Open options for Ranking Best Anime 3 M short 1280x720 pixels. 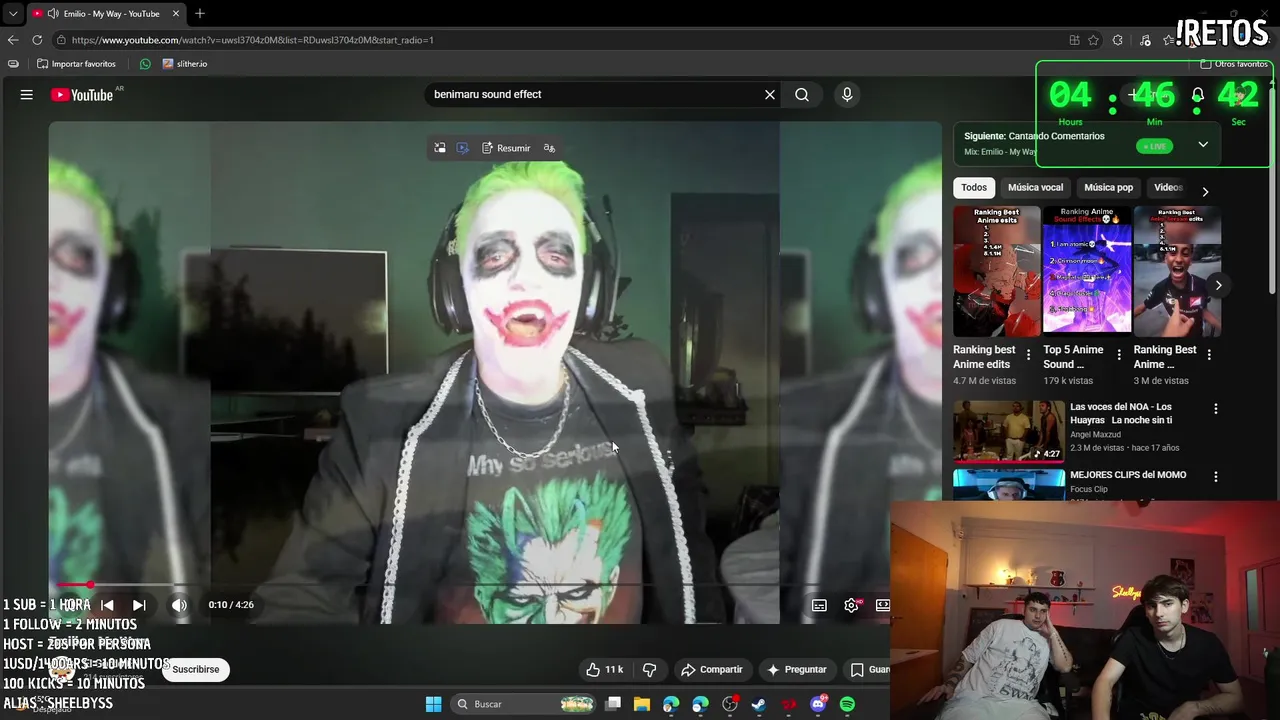click(x=1209, y=355)
